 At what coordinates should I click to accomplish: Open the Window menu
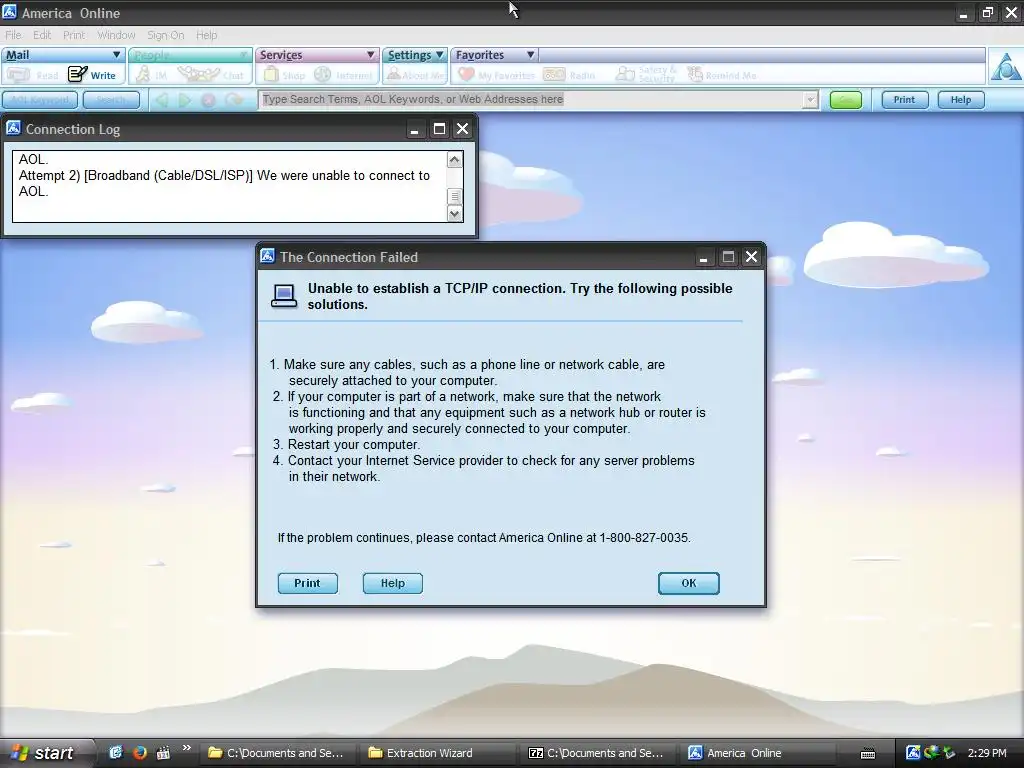click(x=116, y=35)
